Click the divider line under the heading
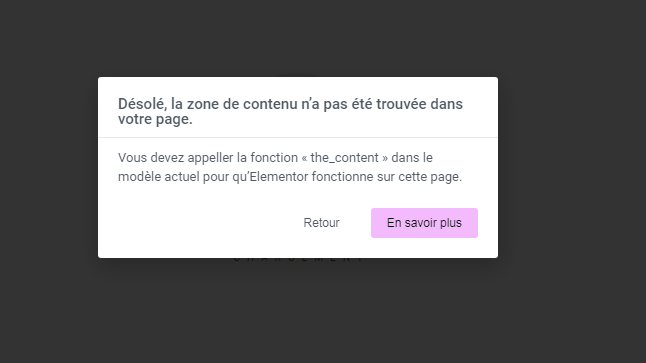This screenshot has height=363, width=646. [298, 137]
